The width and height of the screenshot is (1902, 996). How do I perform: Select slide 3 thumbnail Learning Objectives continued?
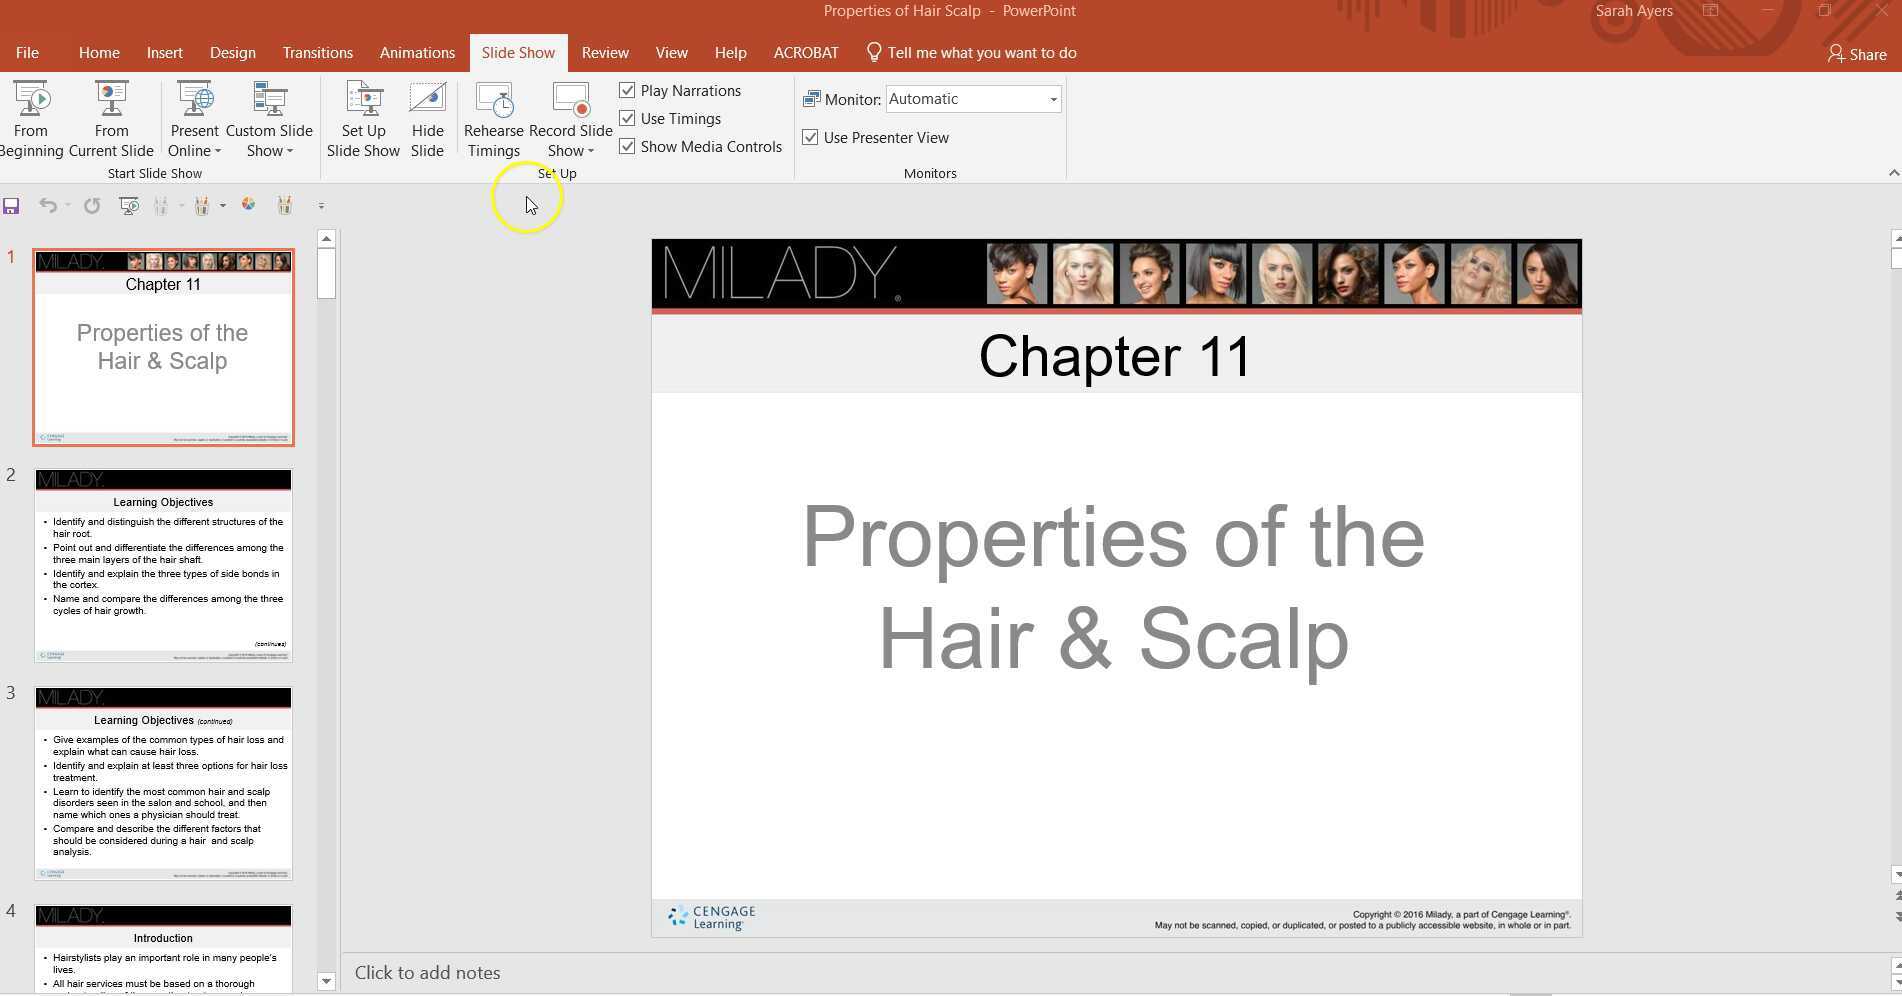click(x=163, y=784)
